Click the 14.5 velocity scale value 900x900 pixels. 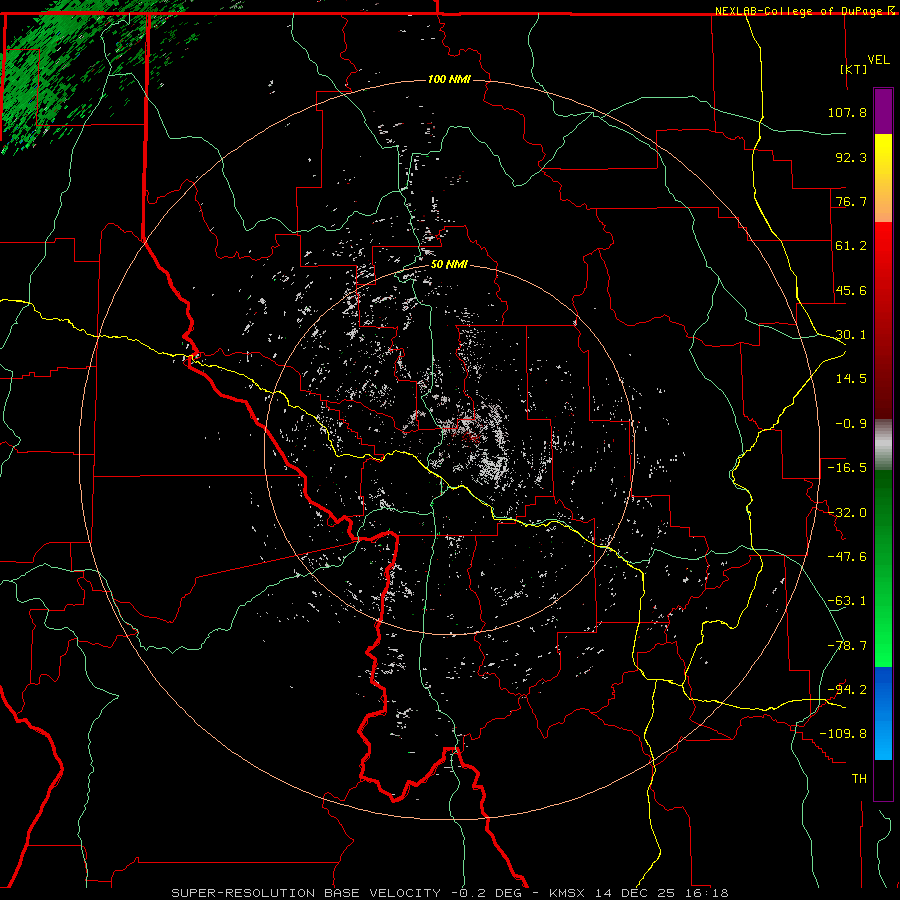851,379
